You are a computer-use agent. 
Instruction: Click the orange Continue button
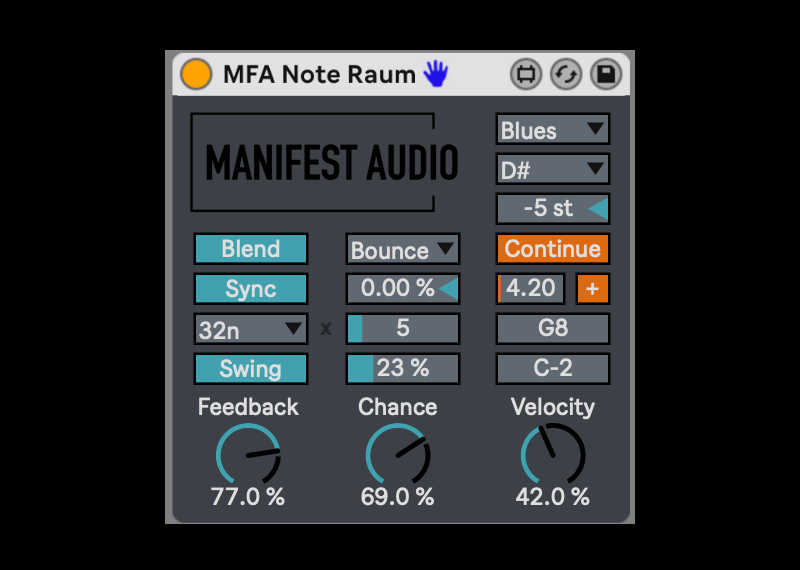553,249
